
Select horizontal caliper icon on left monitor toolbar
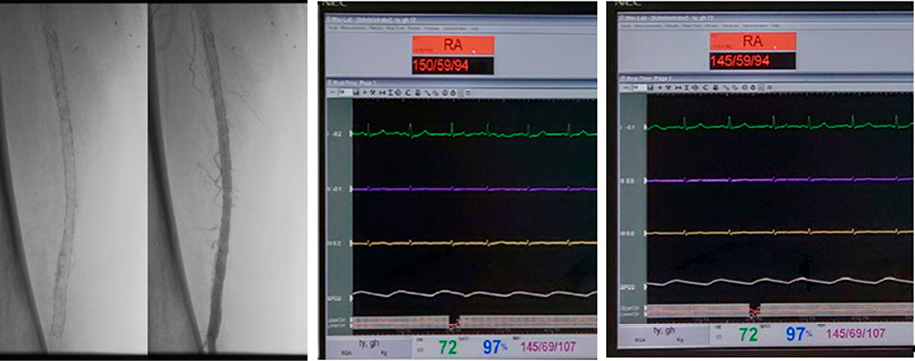tap(382, 93)
